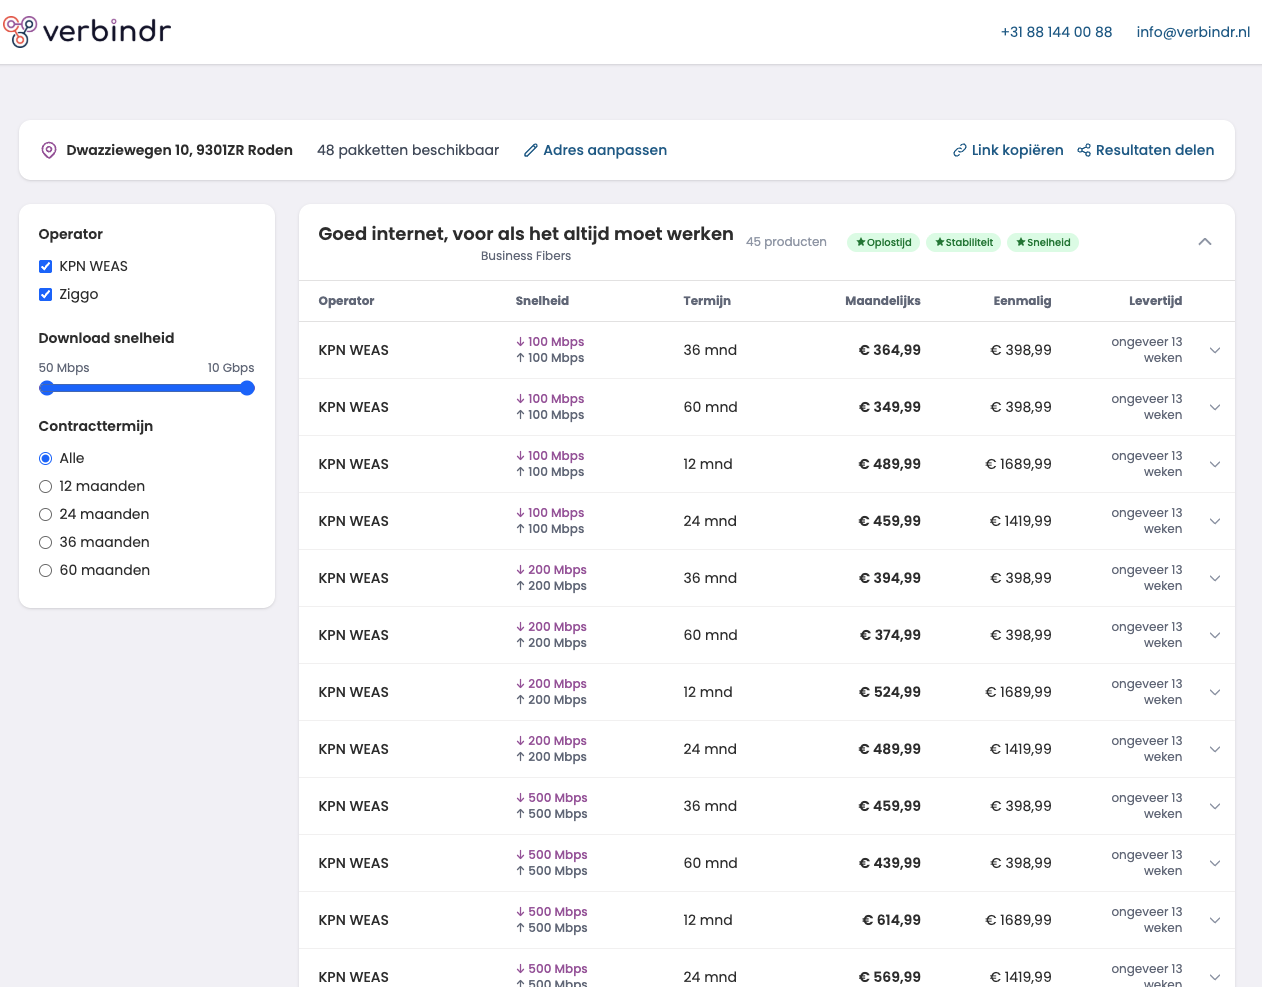Click the Snelheid star badge
Screen dimensions: 1262x987
pyautogui.click(x=1043, y=242)
